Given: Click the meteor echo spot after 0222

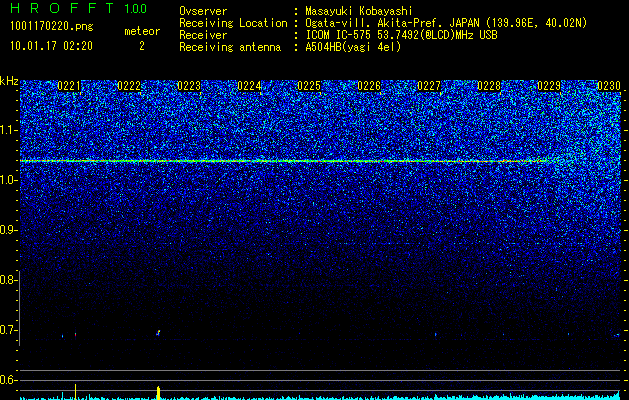Looking at the screenshot, I should click(158, 333).
